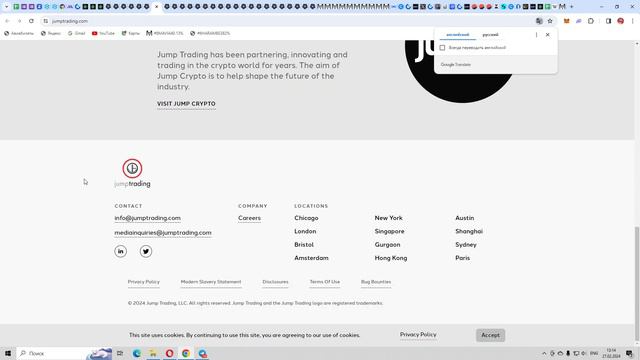Go back with the browser back arrow
This screenshot has height=360, width=640.
click(x=7, y=21)
